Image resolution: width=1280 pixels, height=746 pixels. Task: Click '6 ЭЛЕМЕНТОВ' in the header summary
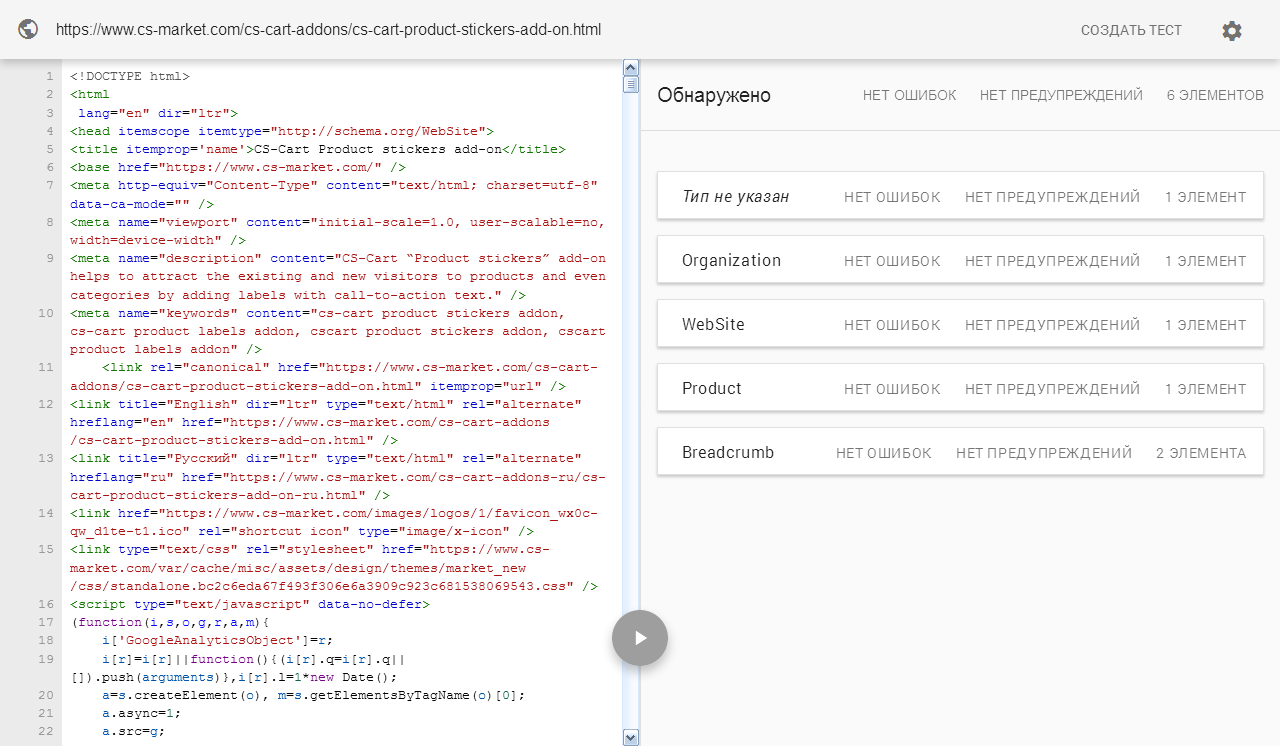(1215, 96)
